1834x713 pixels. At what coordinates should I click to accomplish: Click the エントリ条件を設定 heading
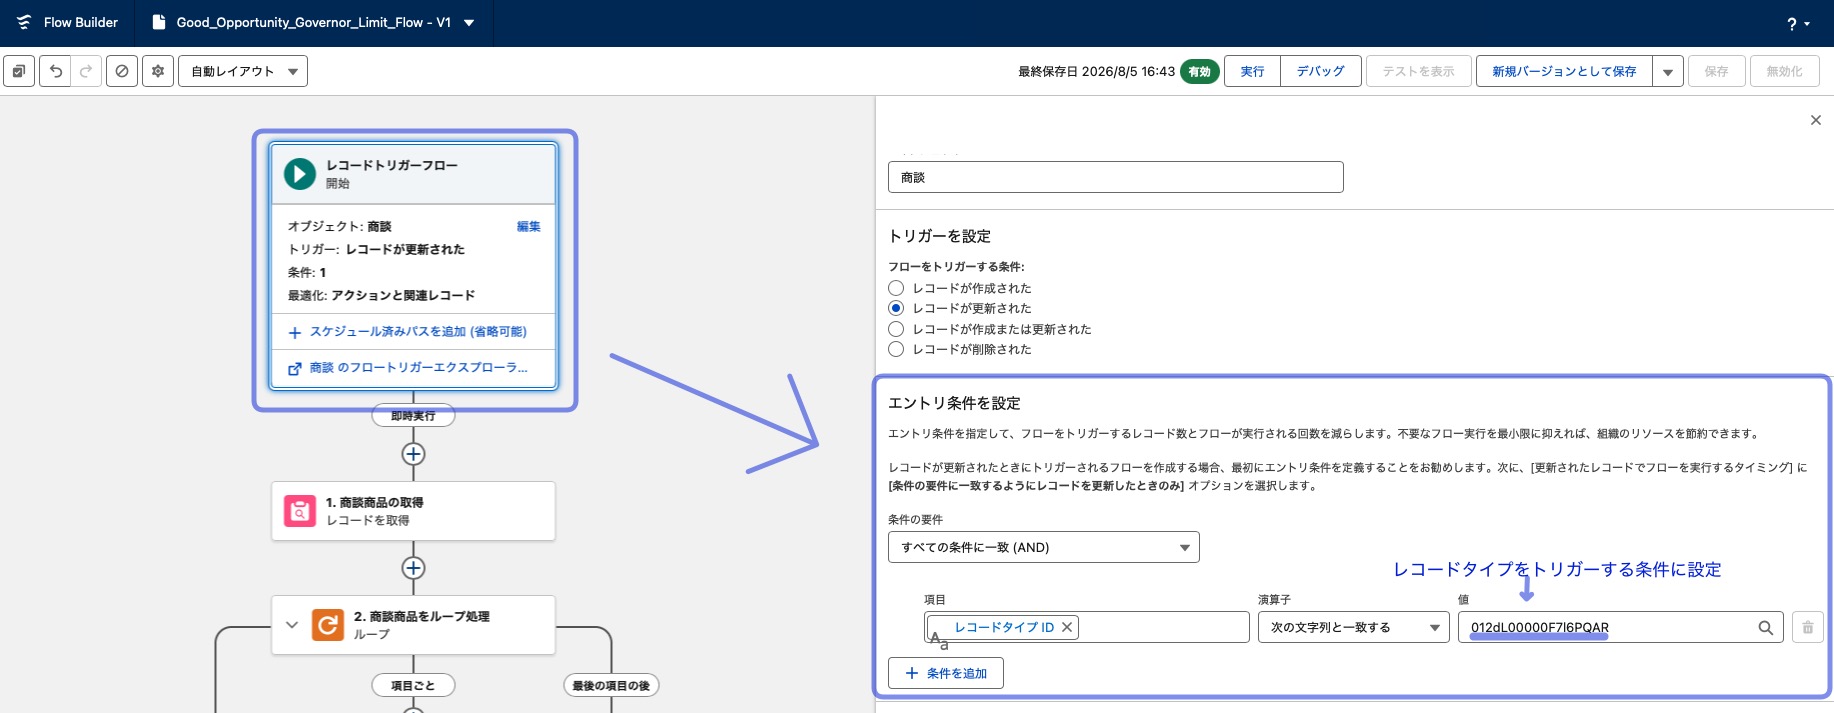click(954, 403)
